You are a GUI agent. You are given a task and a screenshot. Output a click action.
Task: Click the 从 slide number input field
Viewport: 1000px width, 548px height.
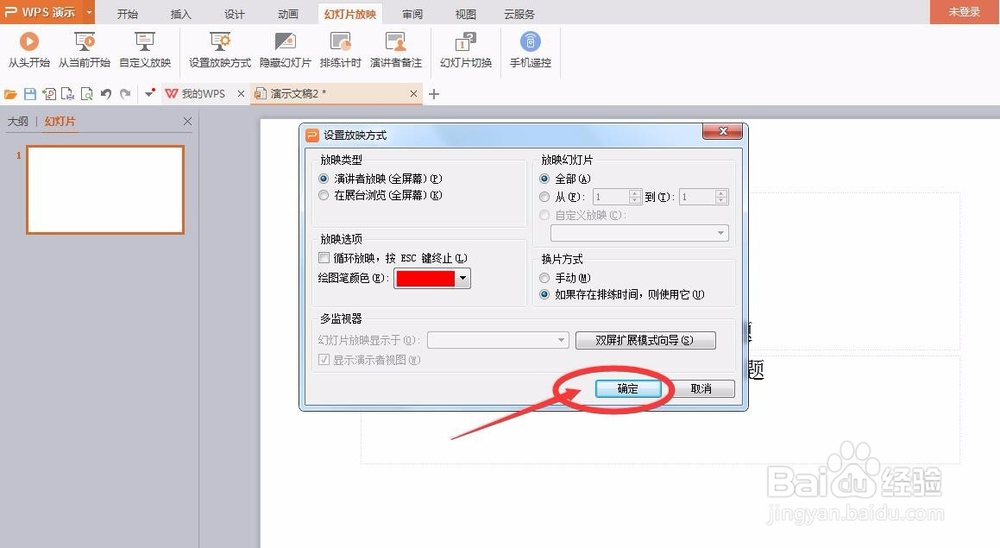[610, 197]
